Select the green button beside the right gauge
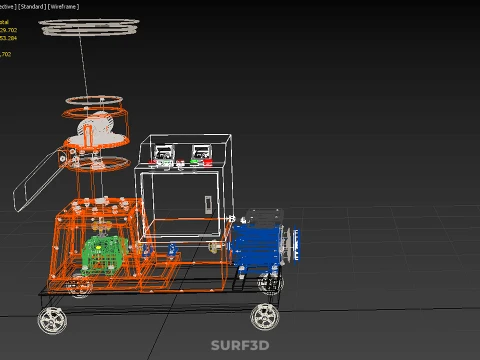Screen dimensions: 480x360 (x=194, y=162)
